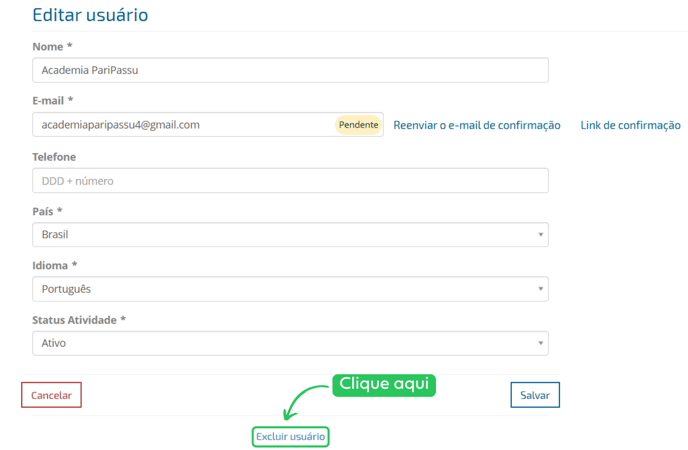
Task: Resend confirmation via Reenviar o e-mail link
Action: click(x=476, y=125)
